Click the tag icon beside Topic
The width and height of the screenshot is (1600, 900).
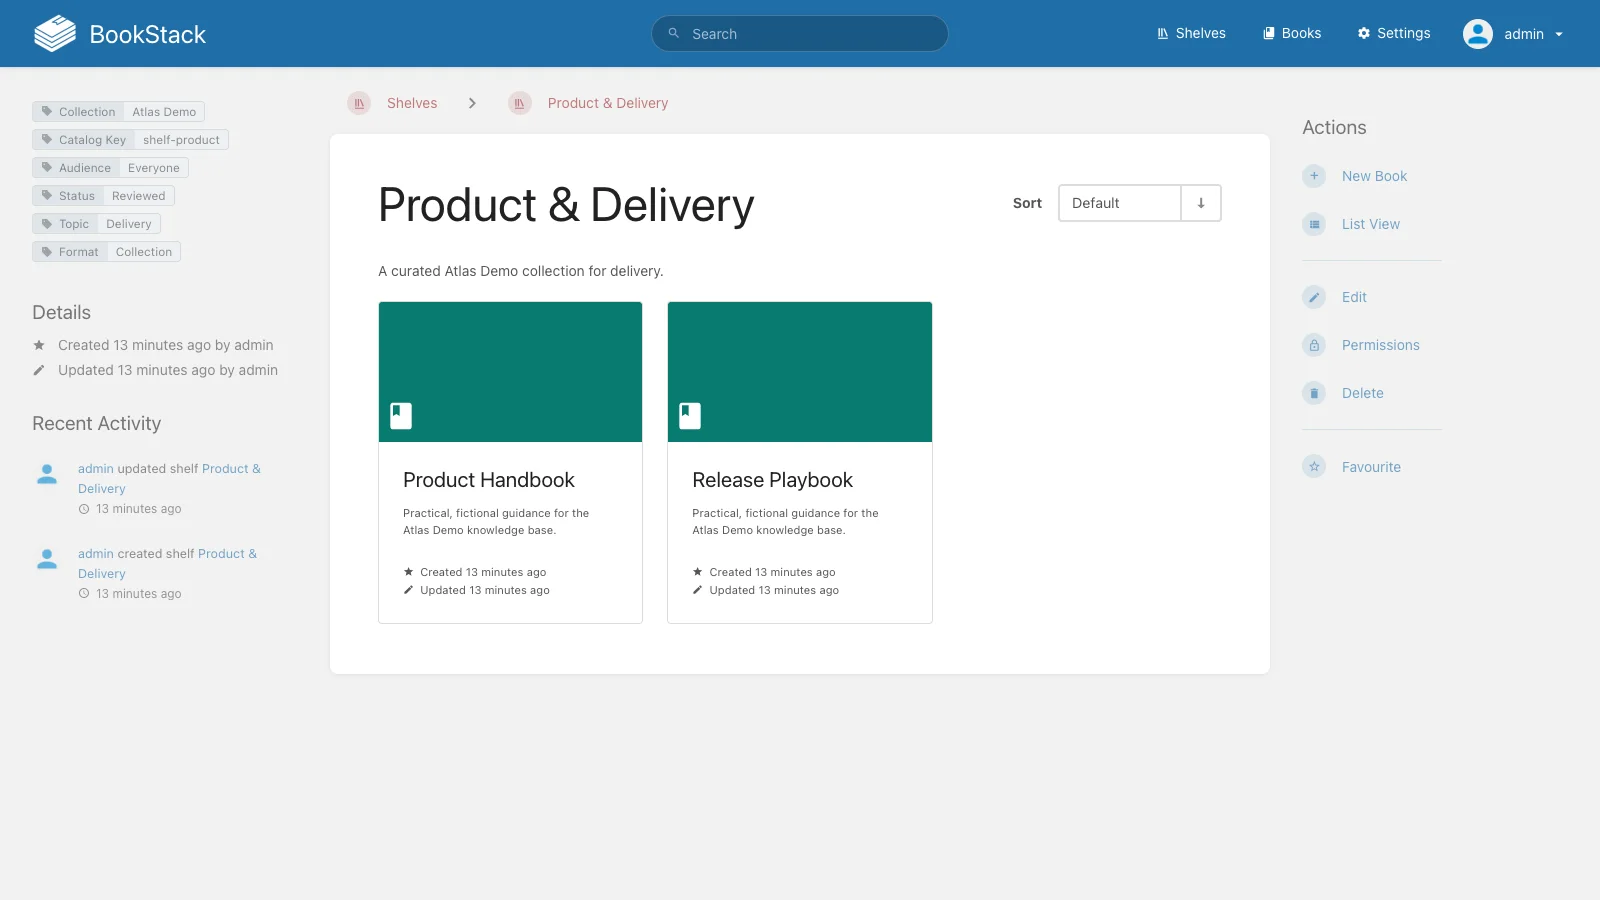(46, 224)
